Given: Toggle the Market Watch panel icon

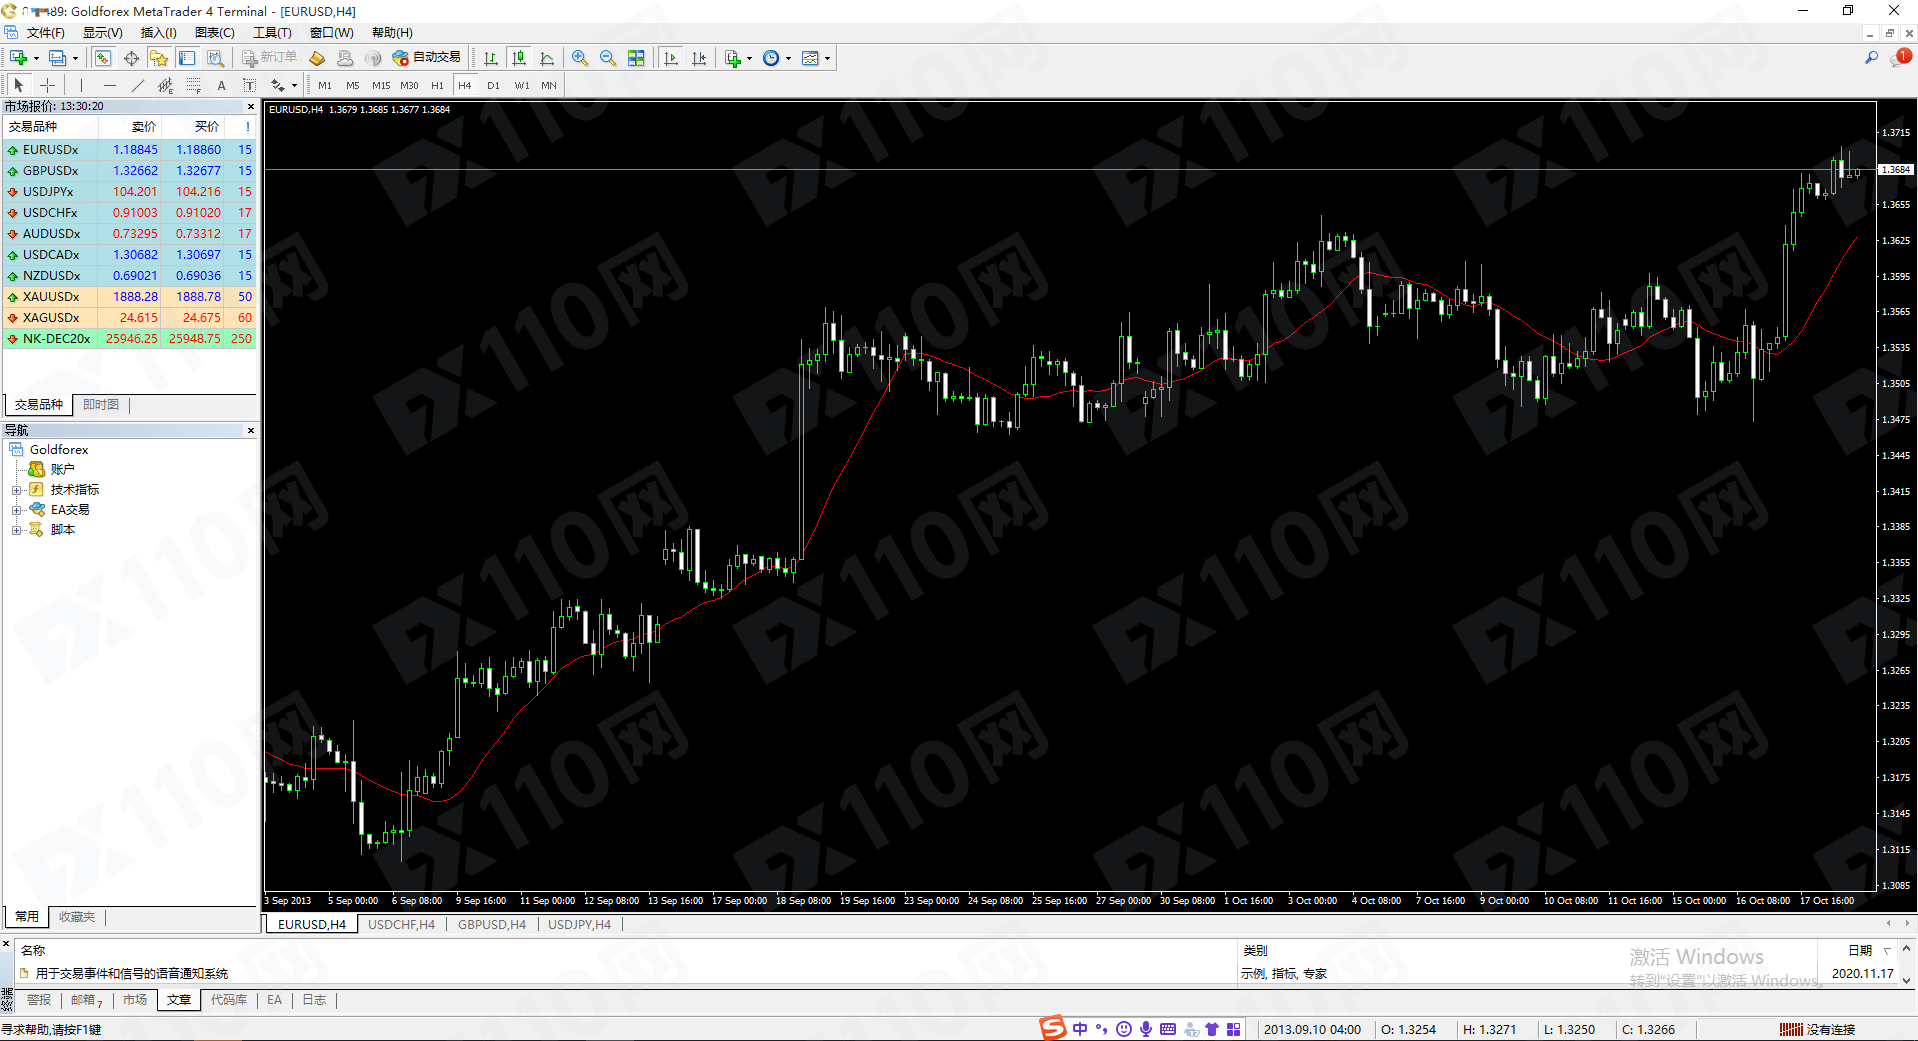Looking at the screenshot, I should pyautogui.click(x=103, y=58).
